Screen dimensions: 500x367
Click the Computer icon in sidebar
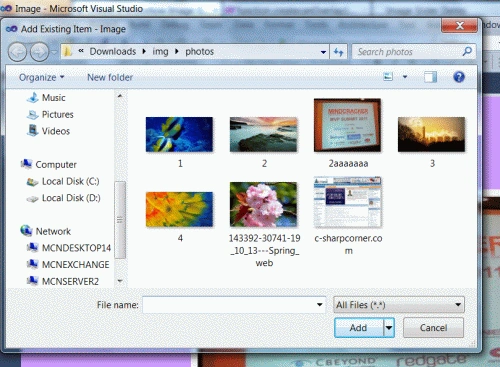click(x=26, y=164)
